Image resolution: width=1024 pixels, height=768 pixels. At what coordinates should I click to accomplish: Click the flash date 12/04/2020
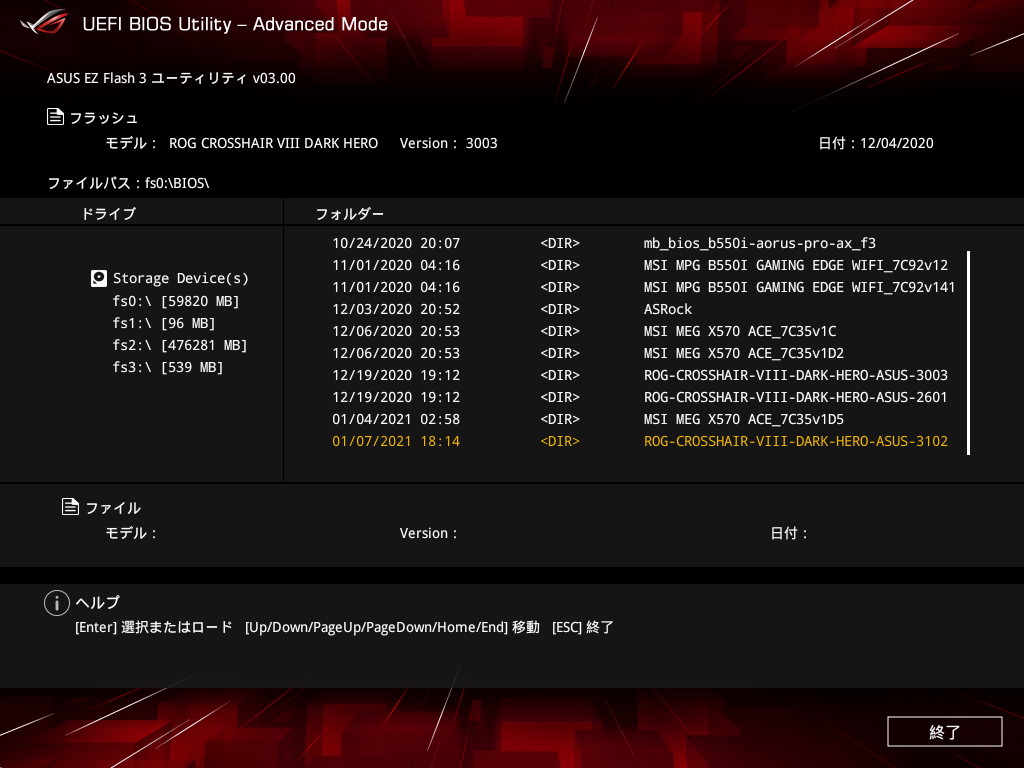point(897,143)
